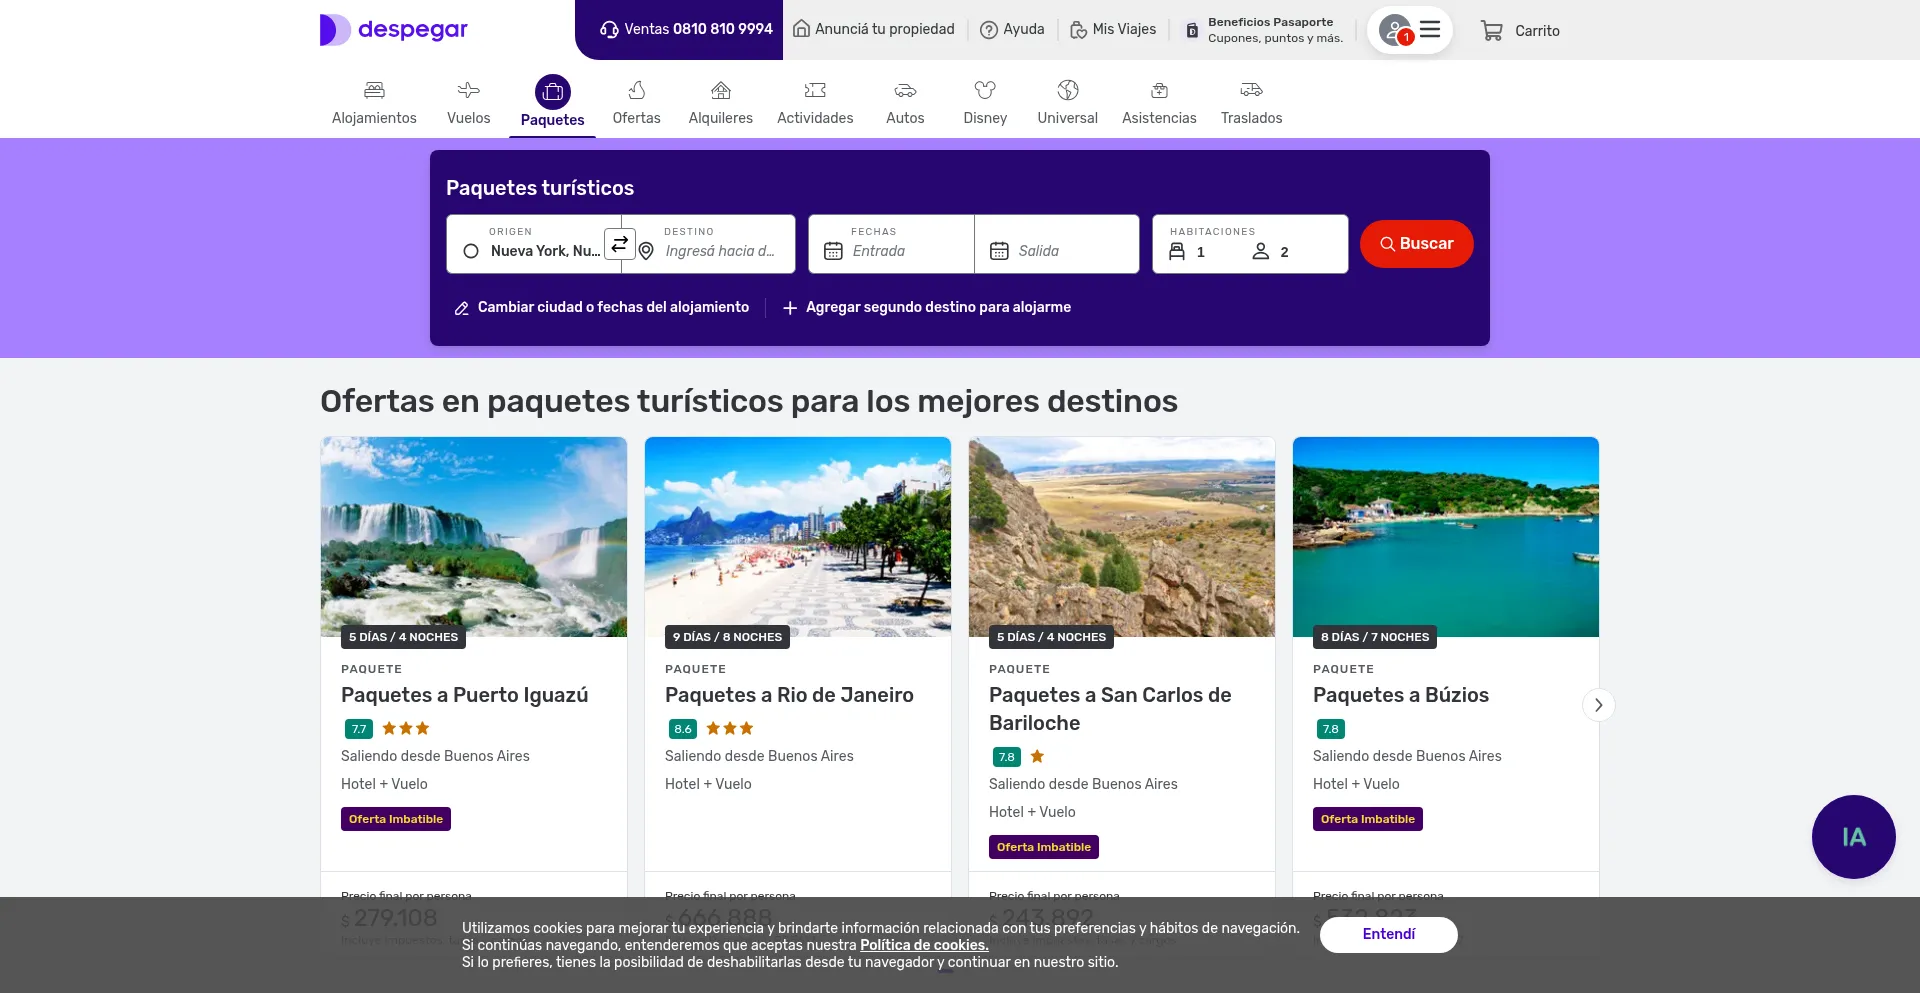
Task: Show next packages with carousel arrow
Action: click(x=1598, y=705)
